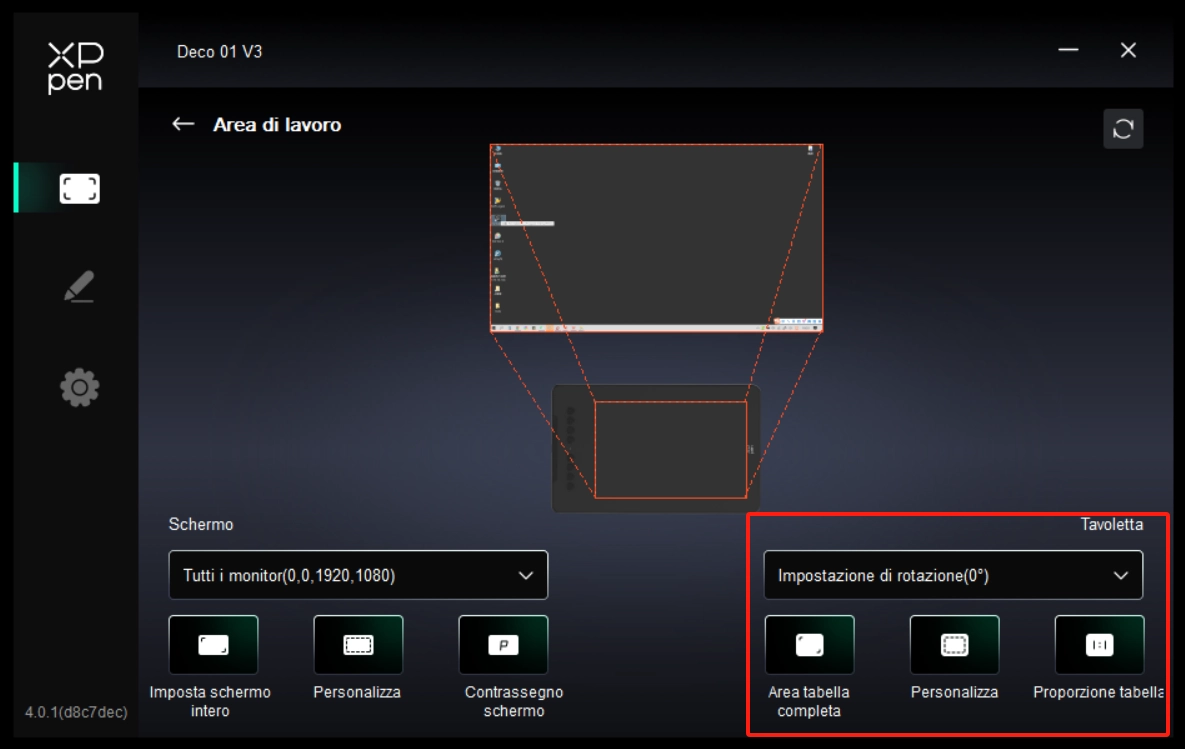Image resolution: width=1185 pixels, height=749 pixels.
Task: Click the refresh reset icon button
Action: (1122, 129)
